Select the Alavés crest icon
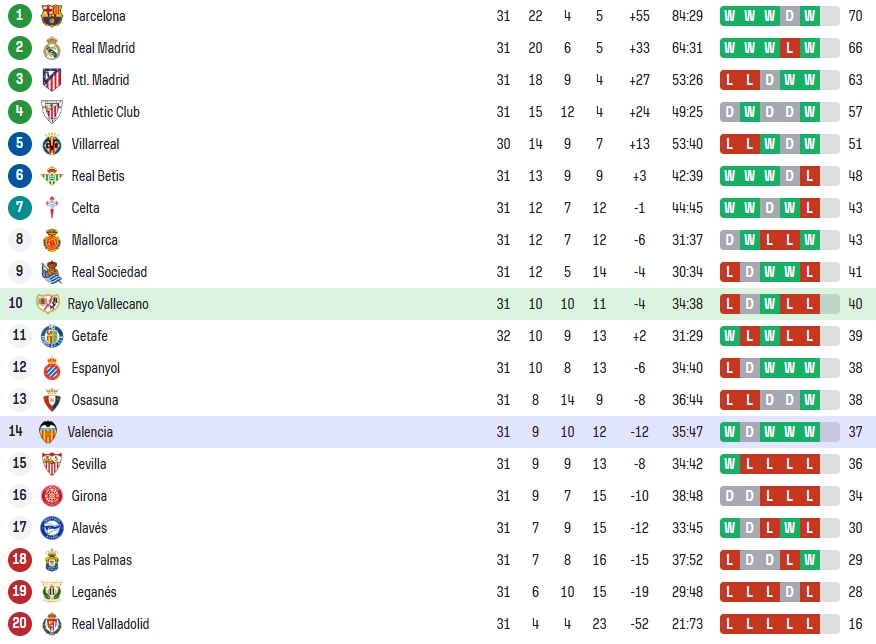 [x=52, y=528]
